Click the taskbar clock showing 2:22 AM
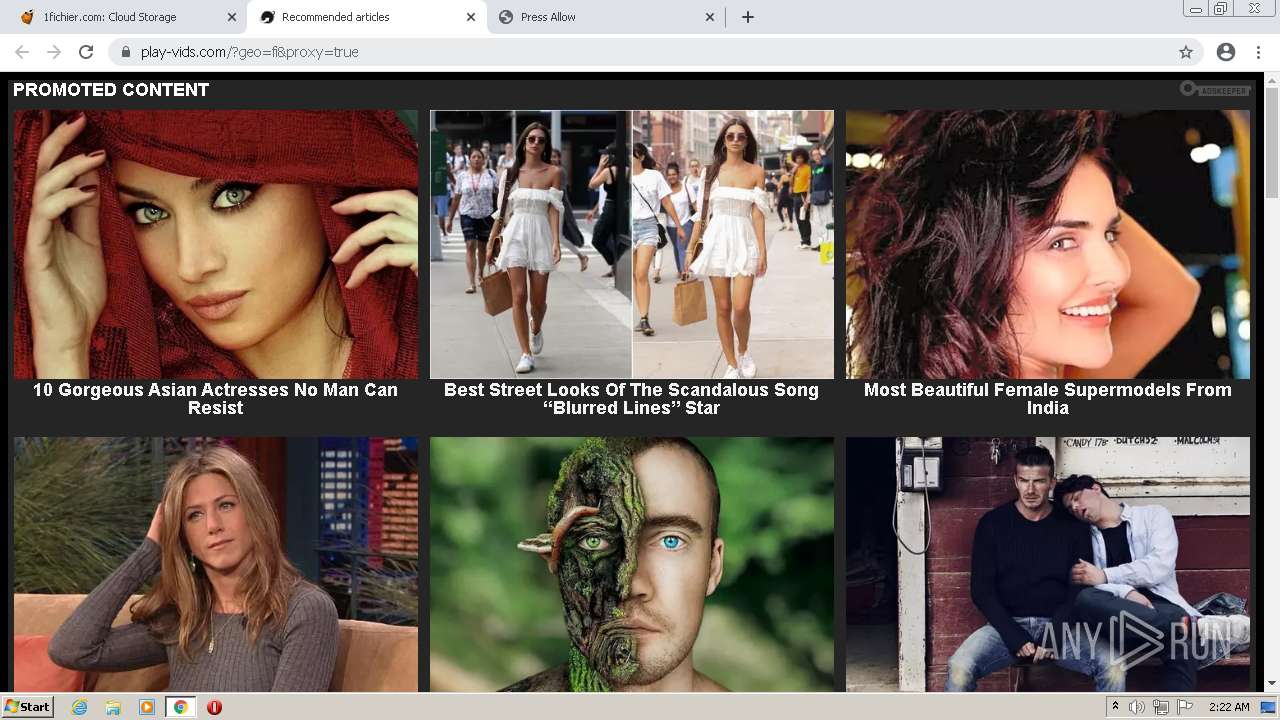The height and width of the screenshot is (720, 1280). pos(1229,707)
